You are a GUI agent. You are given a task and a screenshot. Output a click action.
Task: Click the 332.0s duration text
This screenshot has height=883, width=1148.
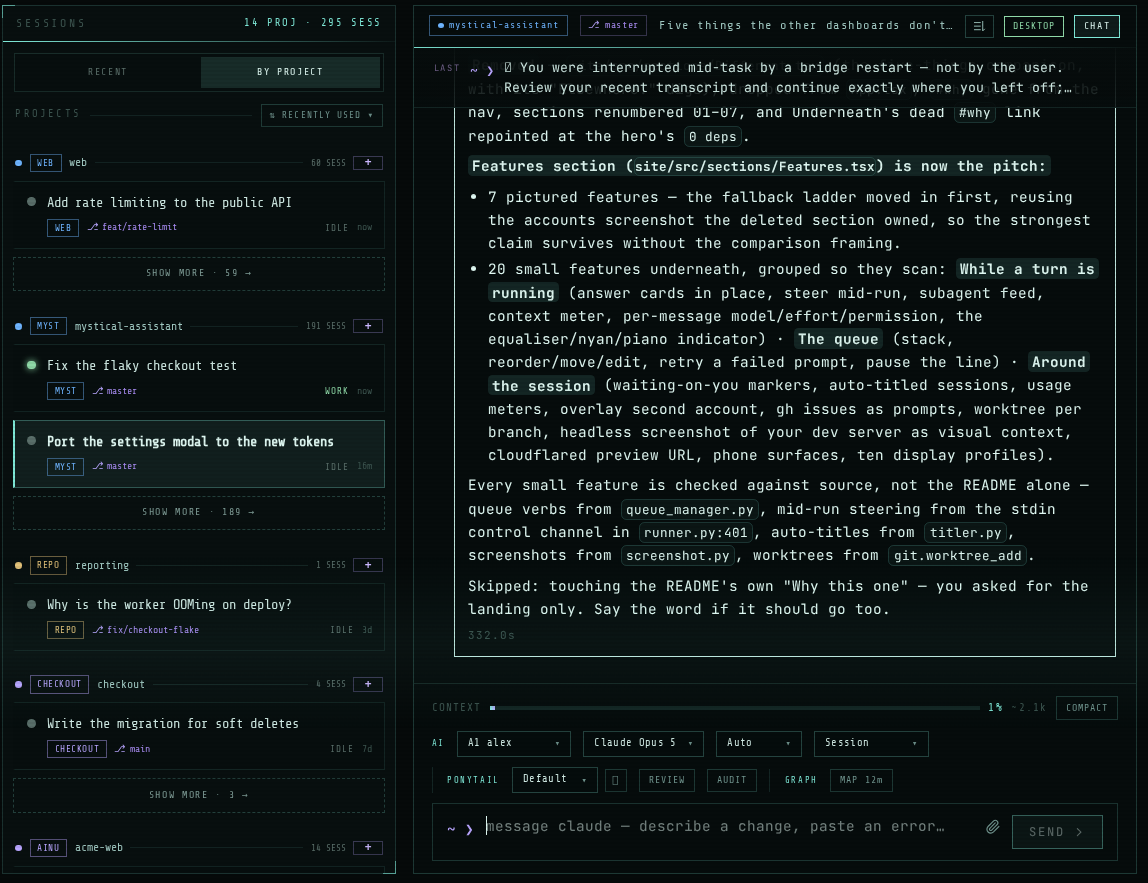click(x=491, y=636)
